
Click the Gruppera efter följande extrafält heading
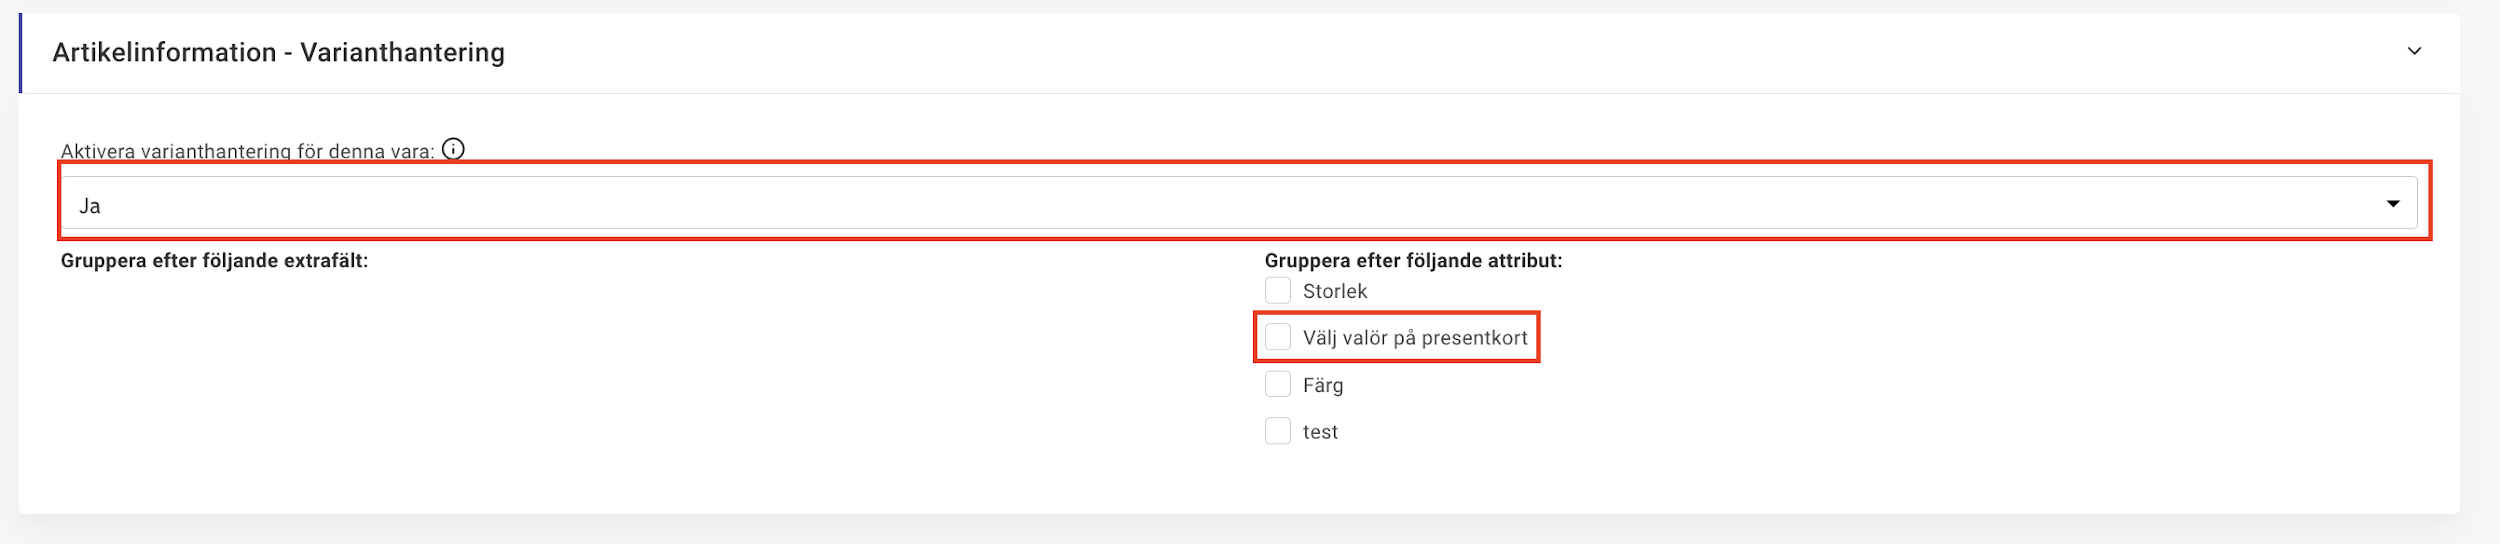[x=214, y=261]
